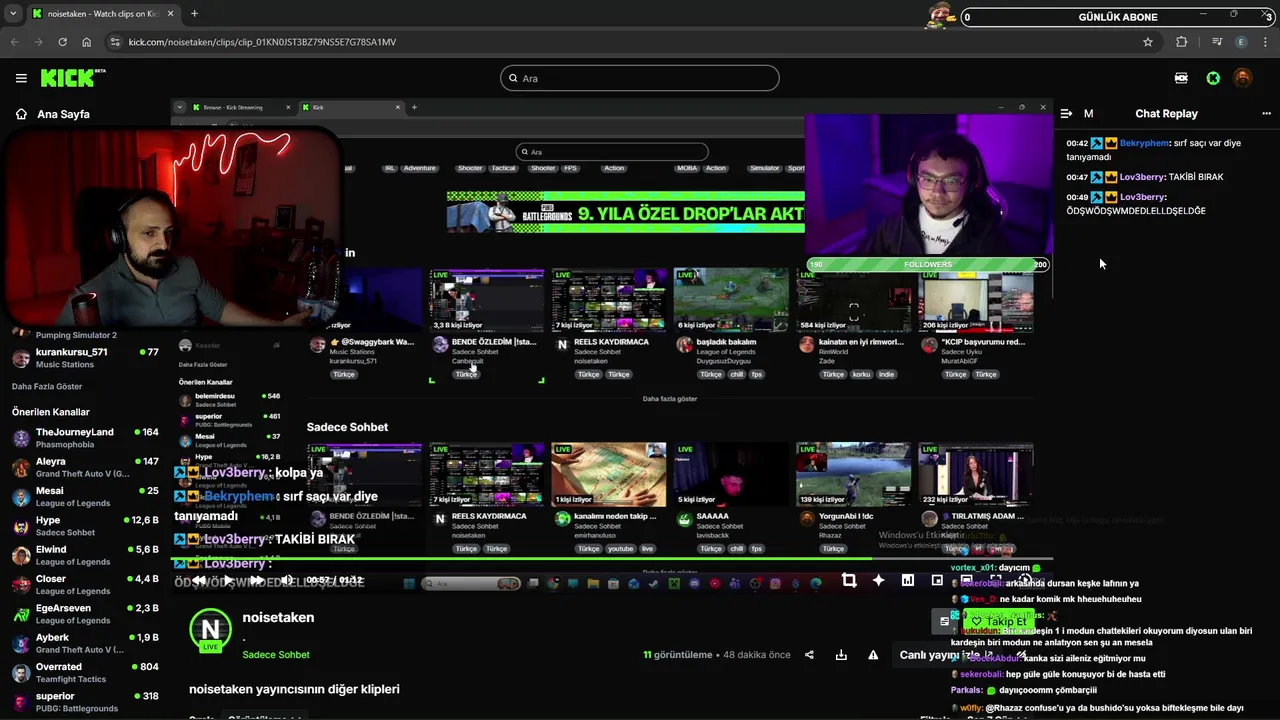Open the browser media control icon
Viewport: 1280px width, 720px height.
tap(1217, 42)
